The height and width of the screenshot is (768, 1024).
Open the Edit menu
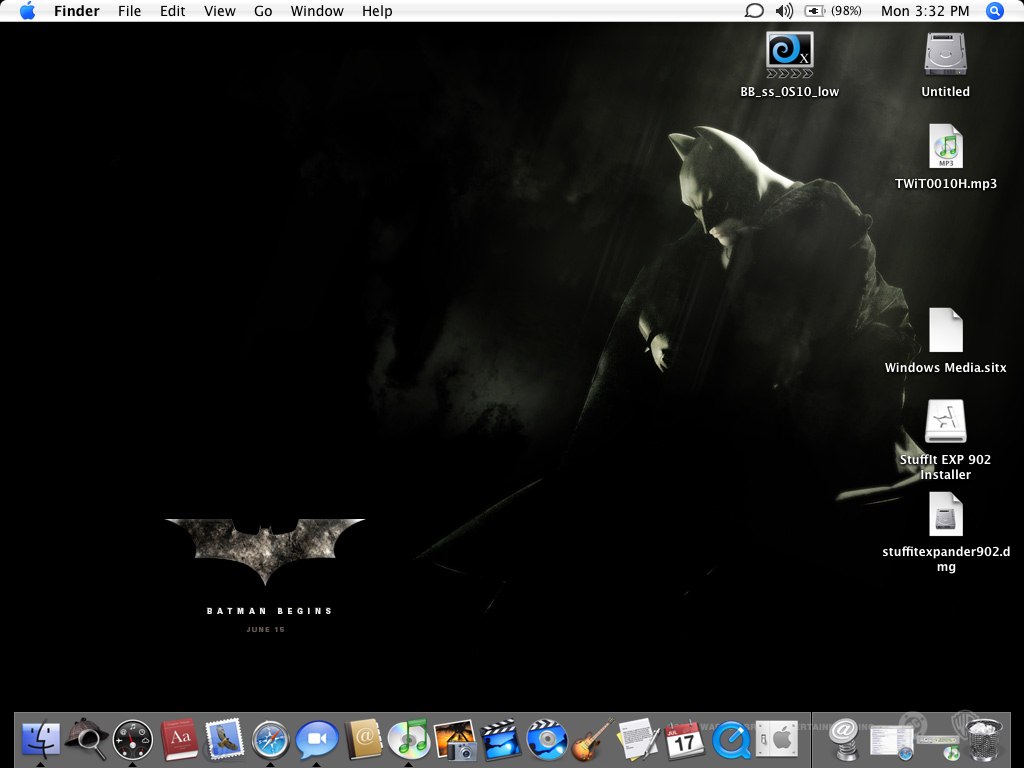(x=172, y=10)
